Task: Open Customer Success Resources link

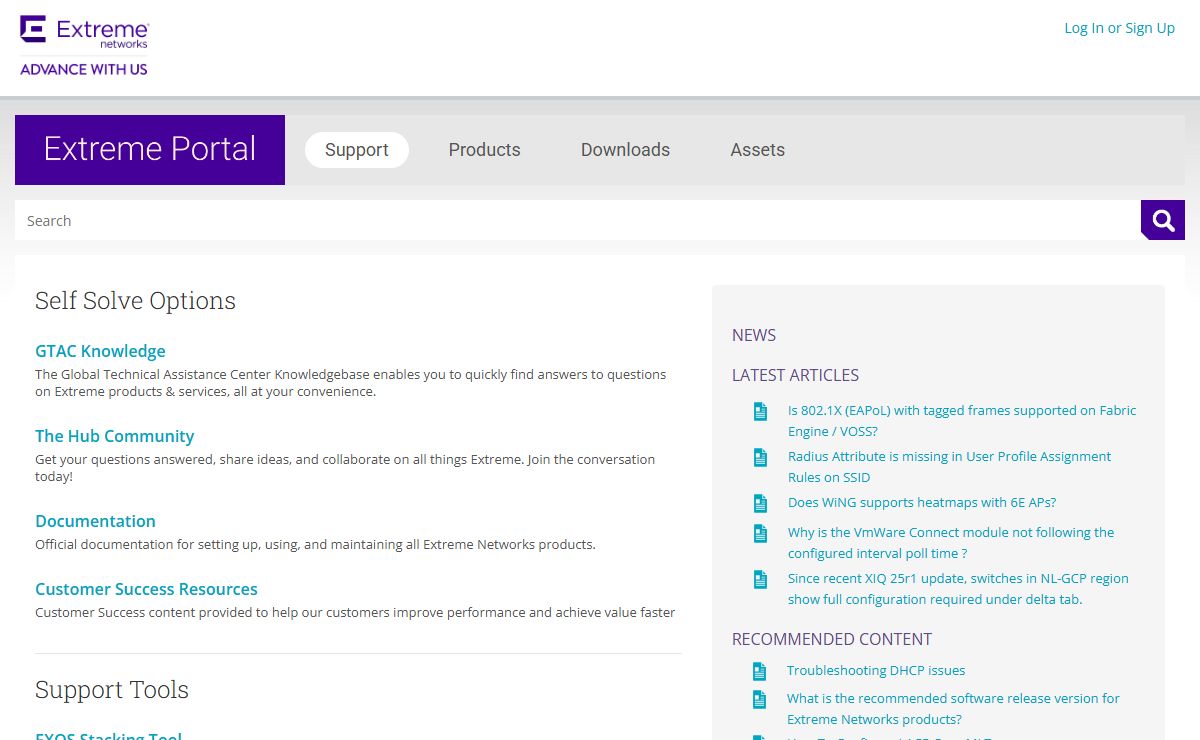Action: 146,589
